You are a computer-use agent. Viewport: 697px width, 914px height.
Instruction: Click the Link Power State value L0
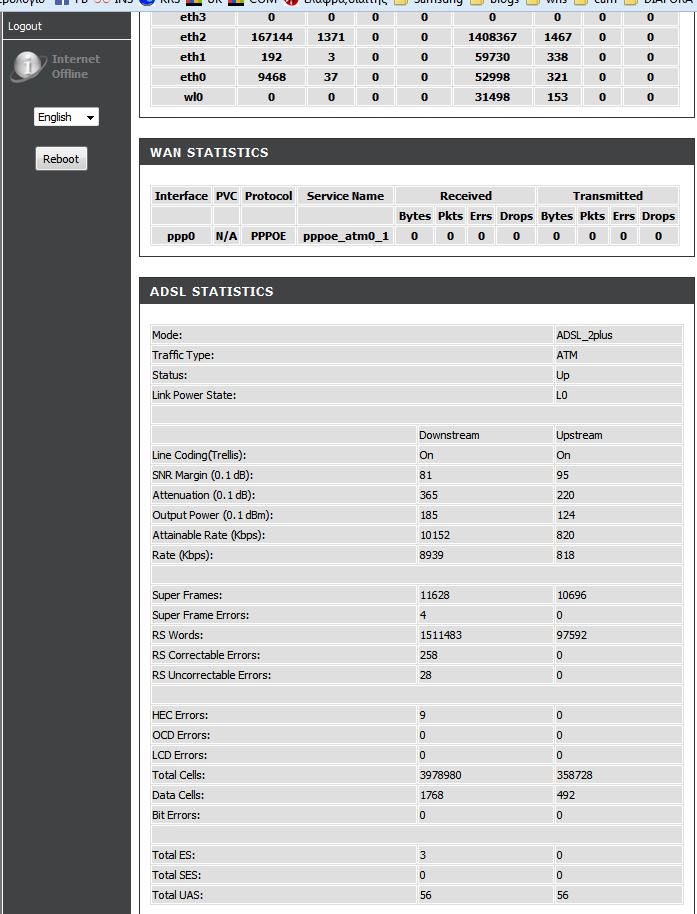pyautogui.click(x=562, y=395)
